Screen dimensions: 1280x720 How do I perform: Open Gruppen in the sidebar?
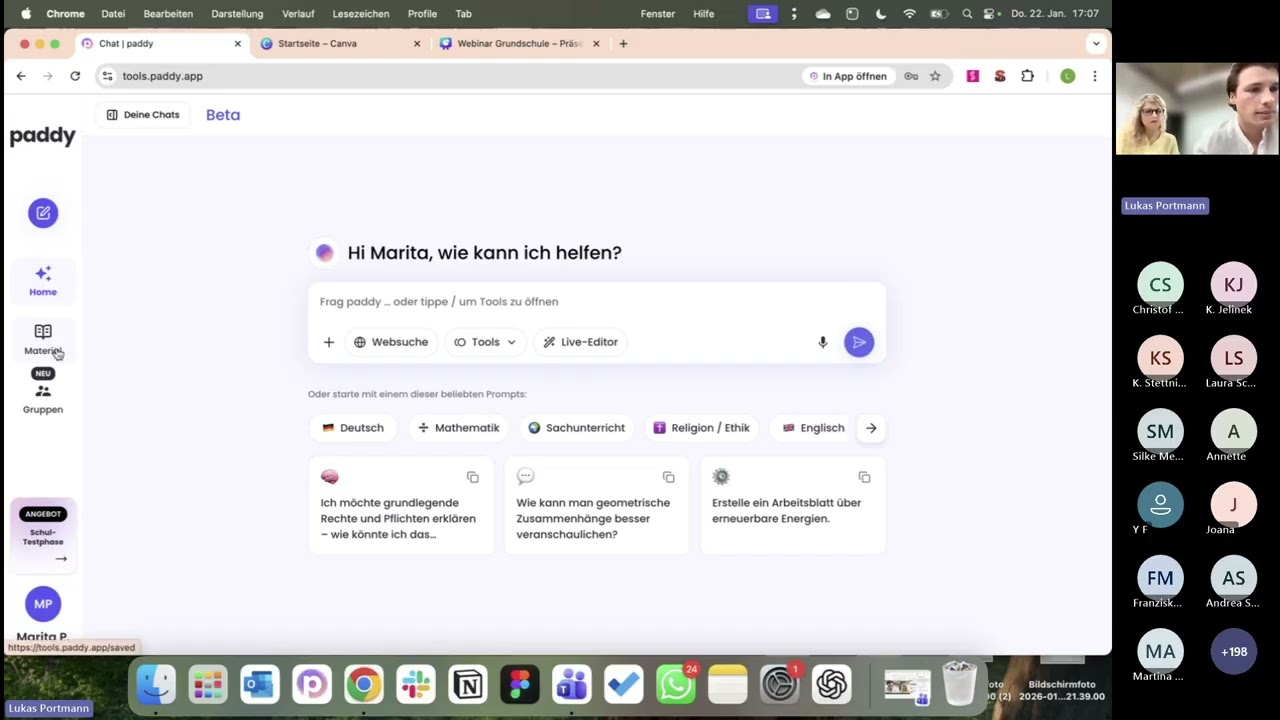pos(43,398)
